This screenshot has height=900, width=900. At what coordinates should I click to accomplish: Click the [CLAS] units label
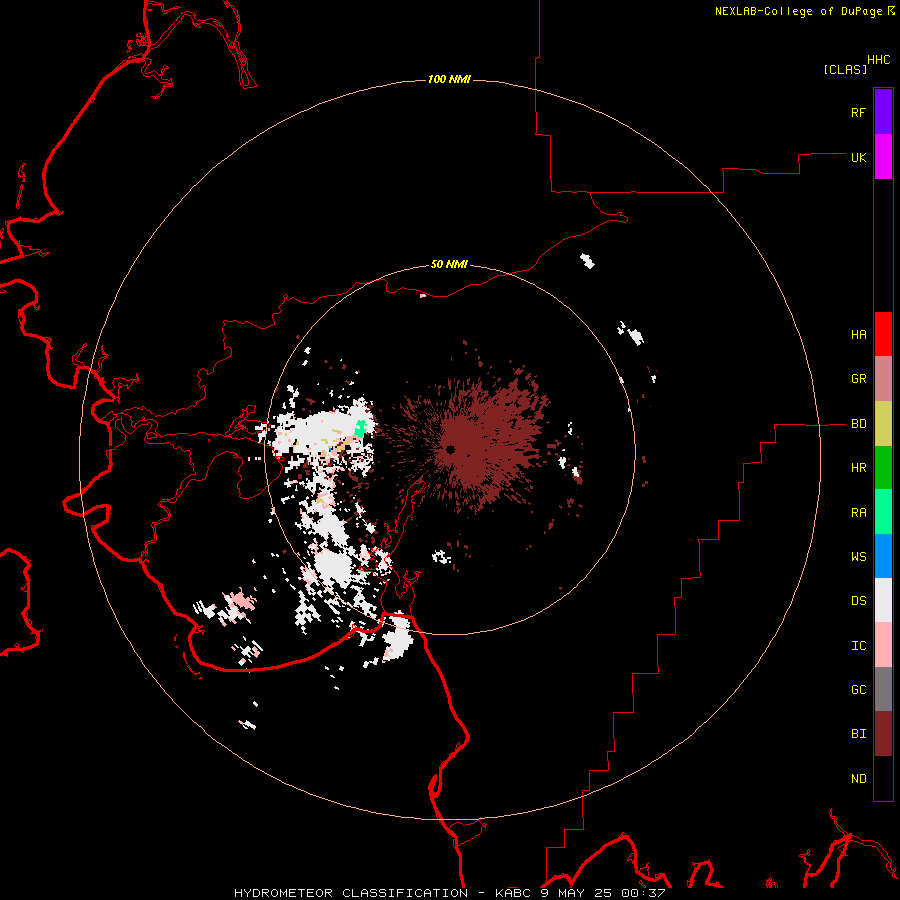(845, 70)
